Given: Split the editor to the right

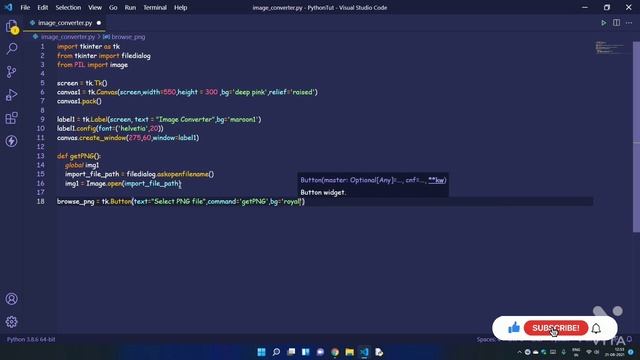Looking at the screenshot, I should pyautogui.click(x=616, y=23).
